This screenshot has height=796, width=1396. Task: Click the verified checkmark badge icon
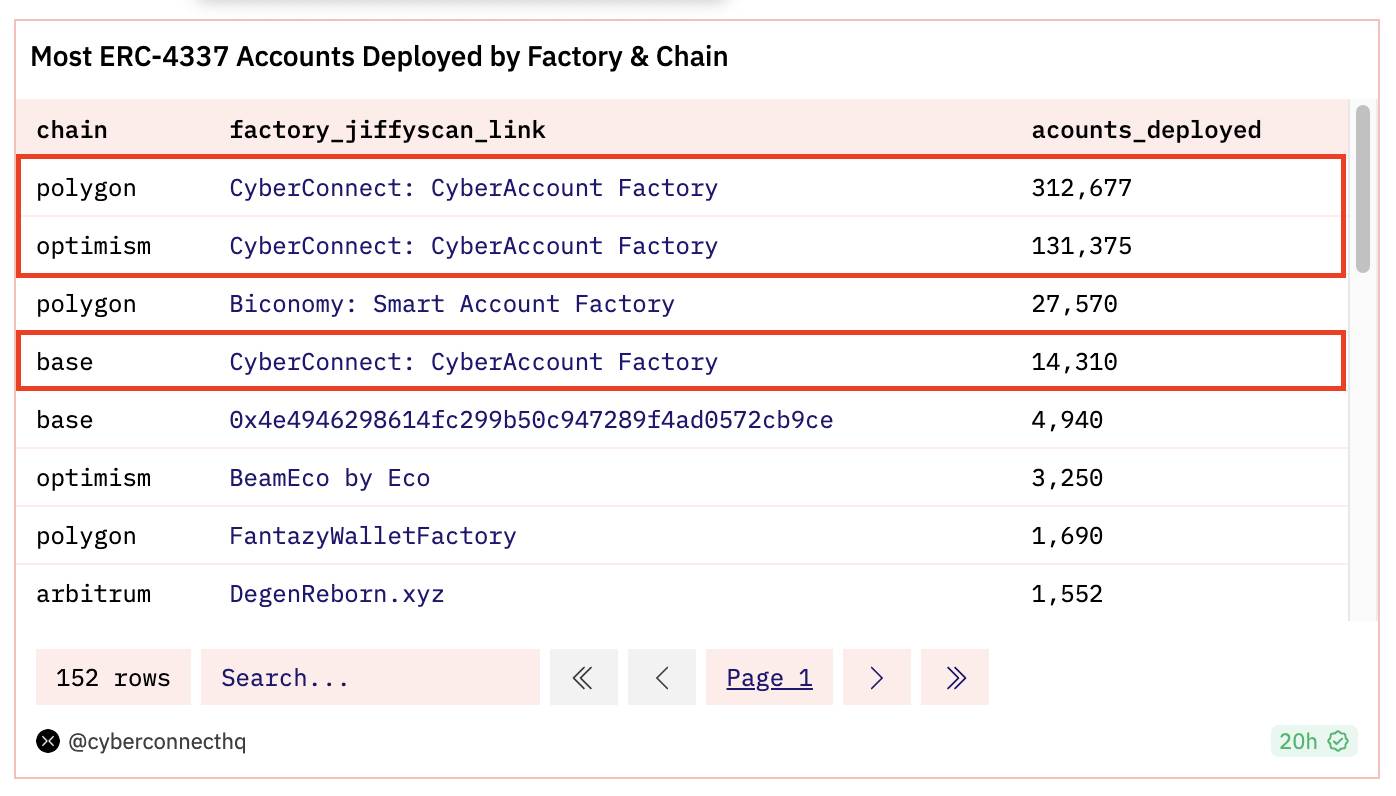1339,741
